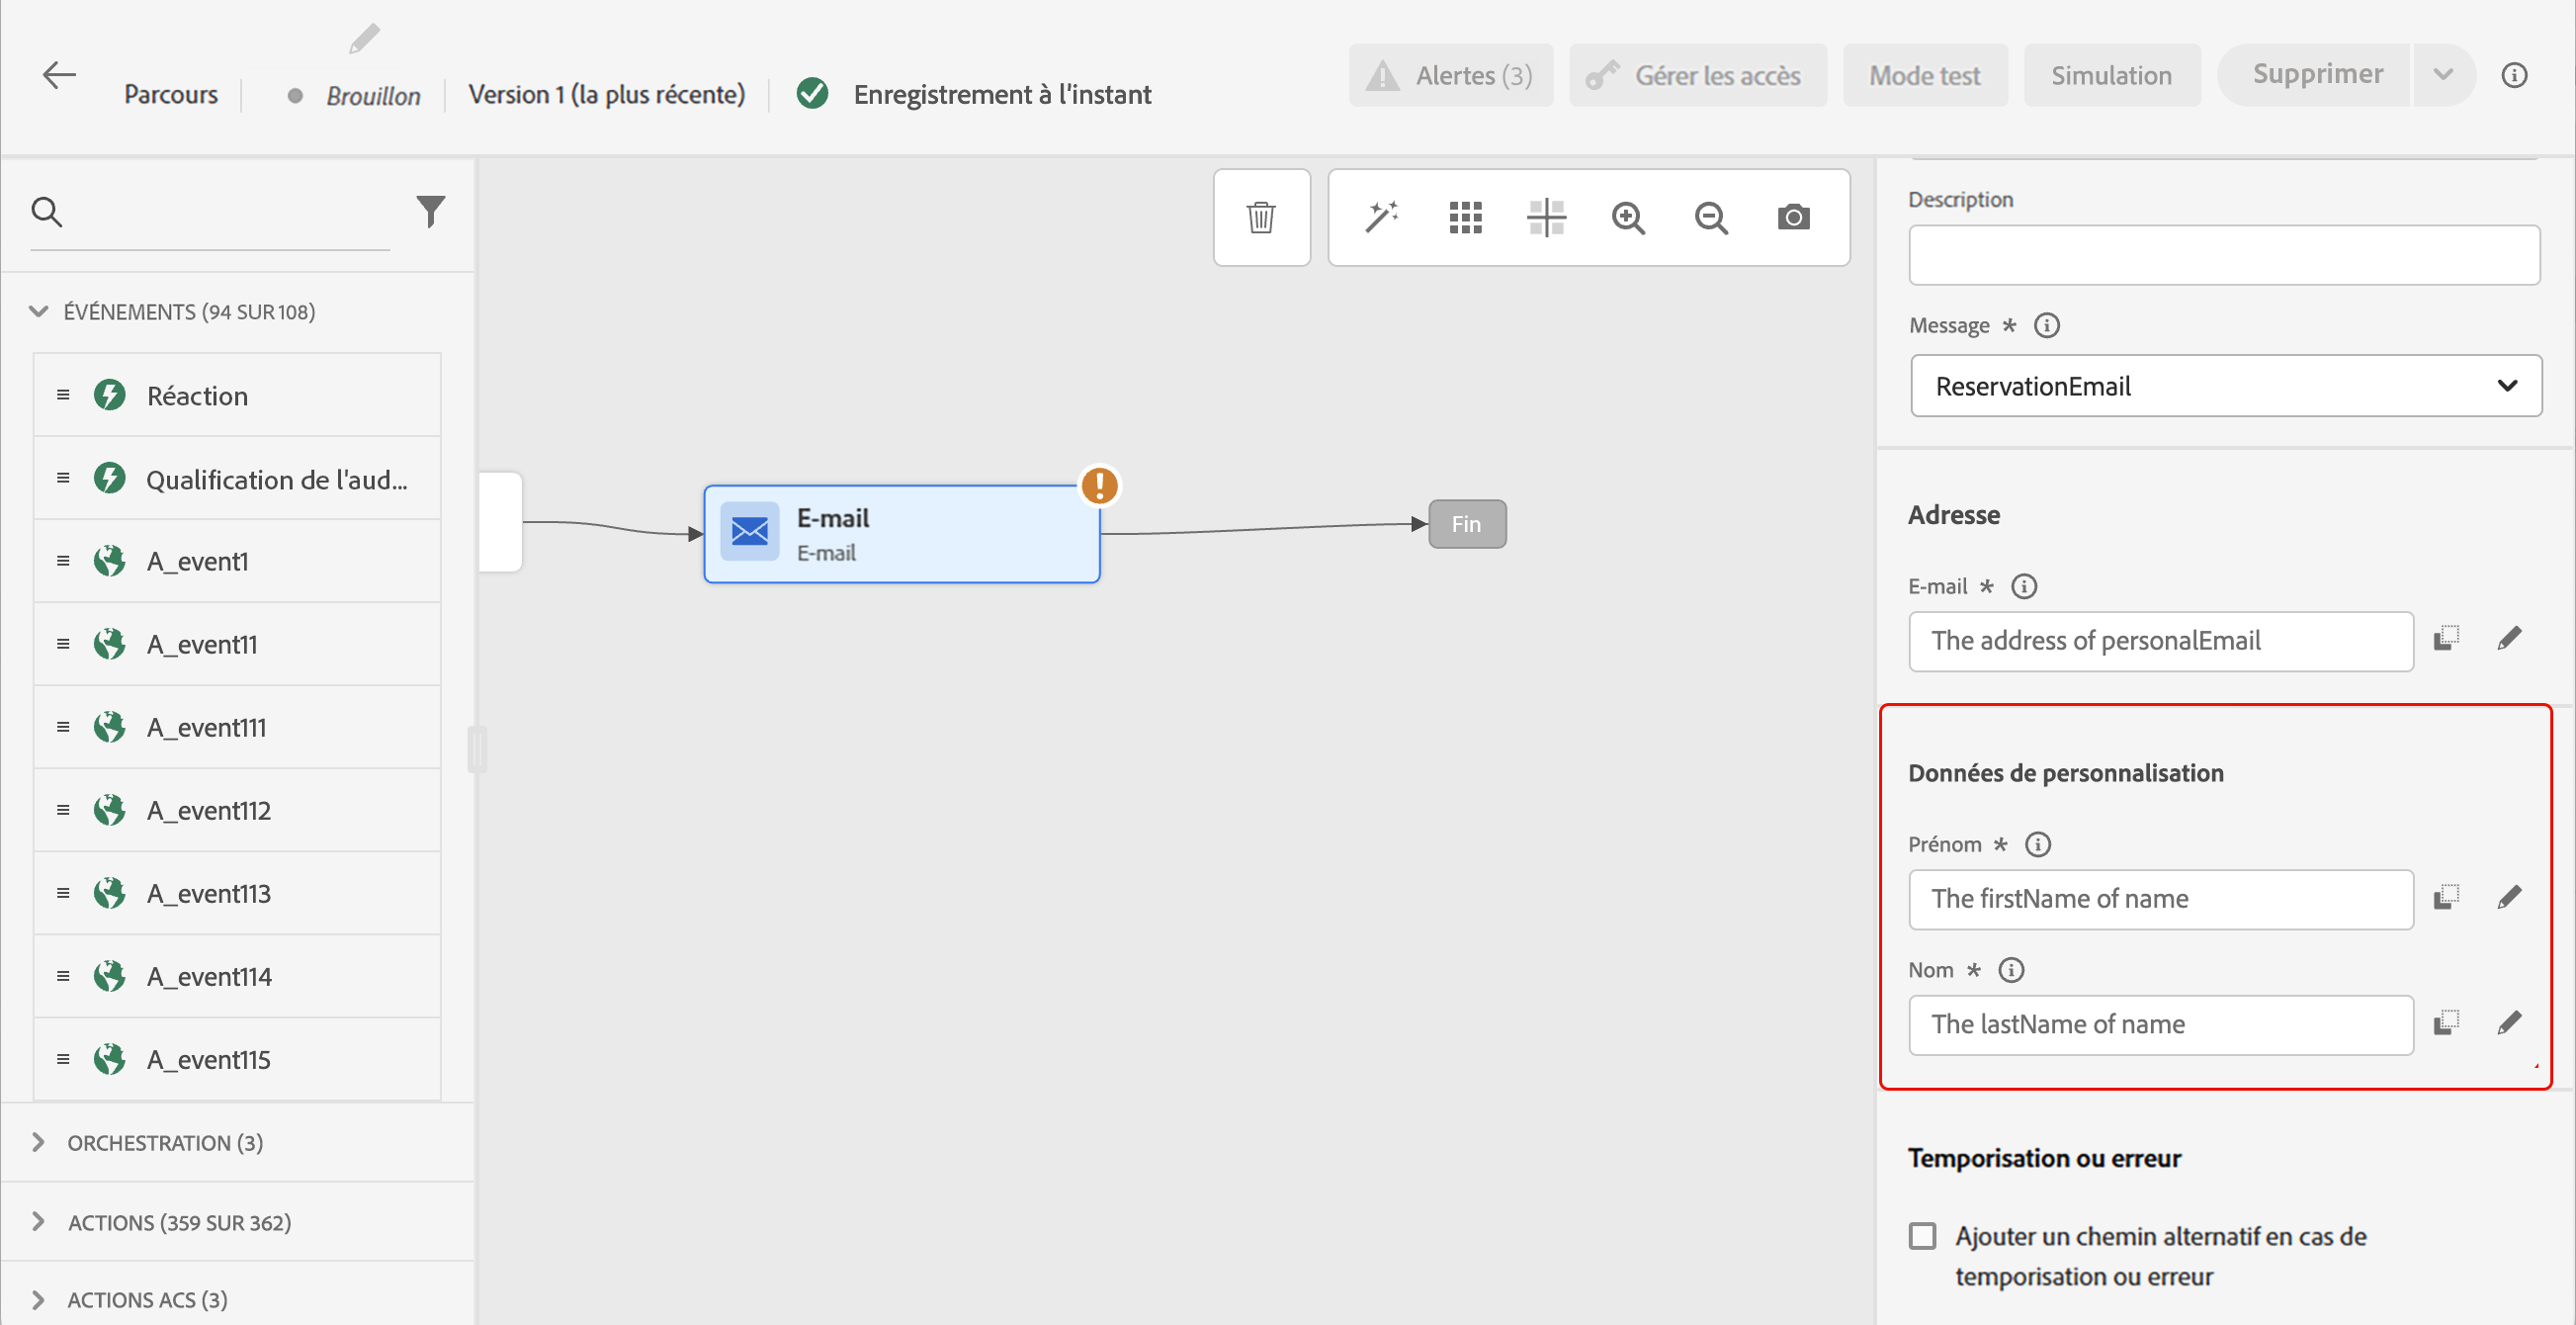Click the back arrow icon
This screenshot has height=1325, width=2576.
click(59, 75)
